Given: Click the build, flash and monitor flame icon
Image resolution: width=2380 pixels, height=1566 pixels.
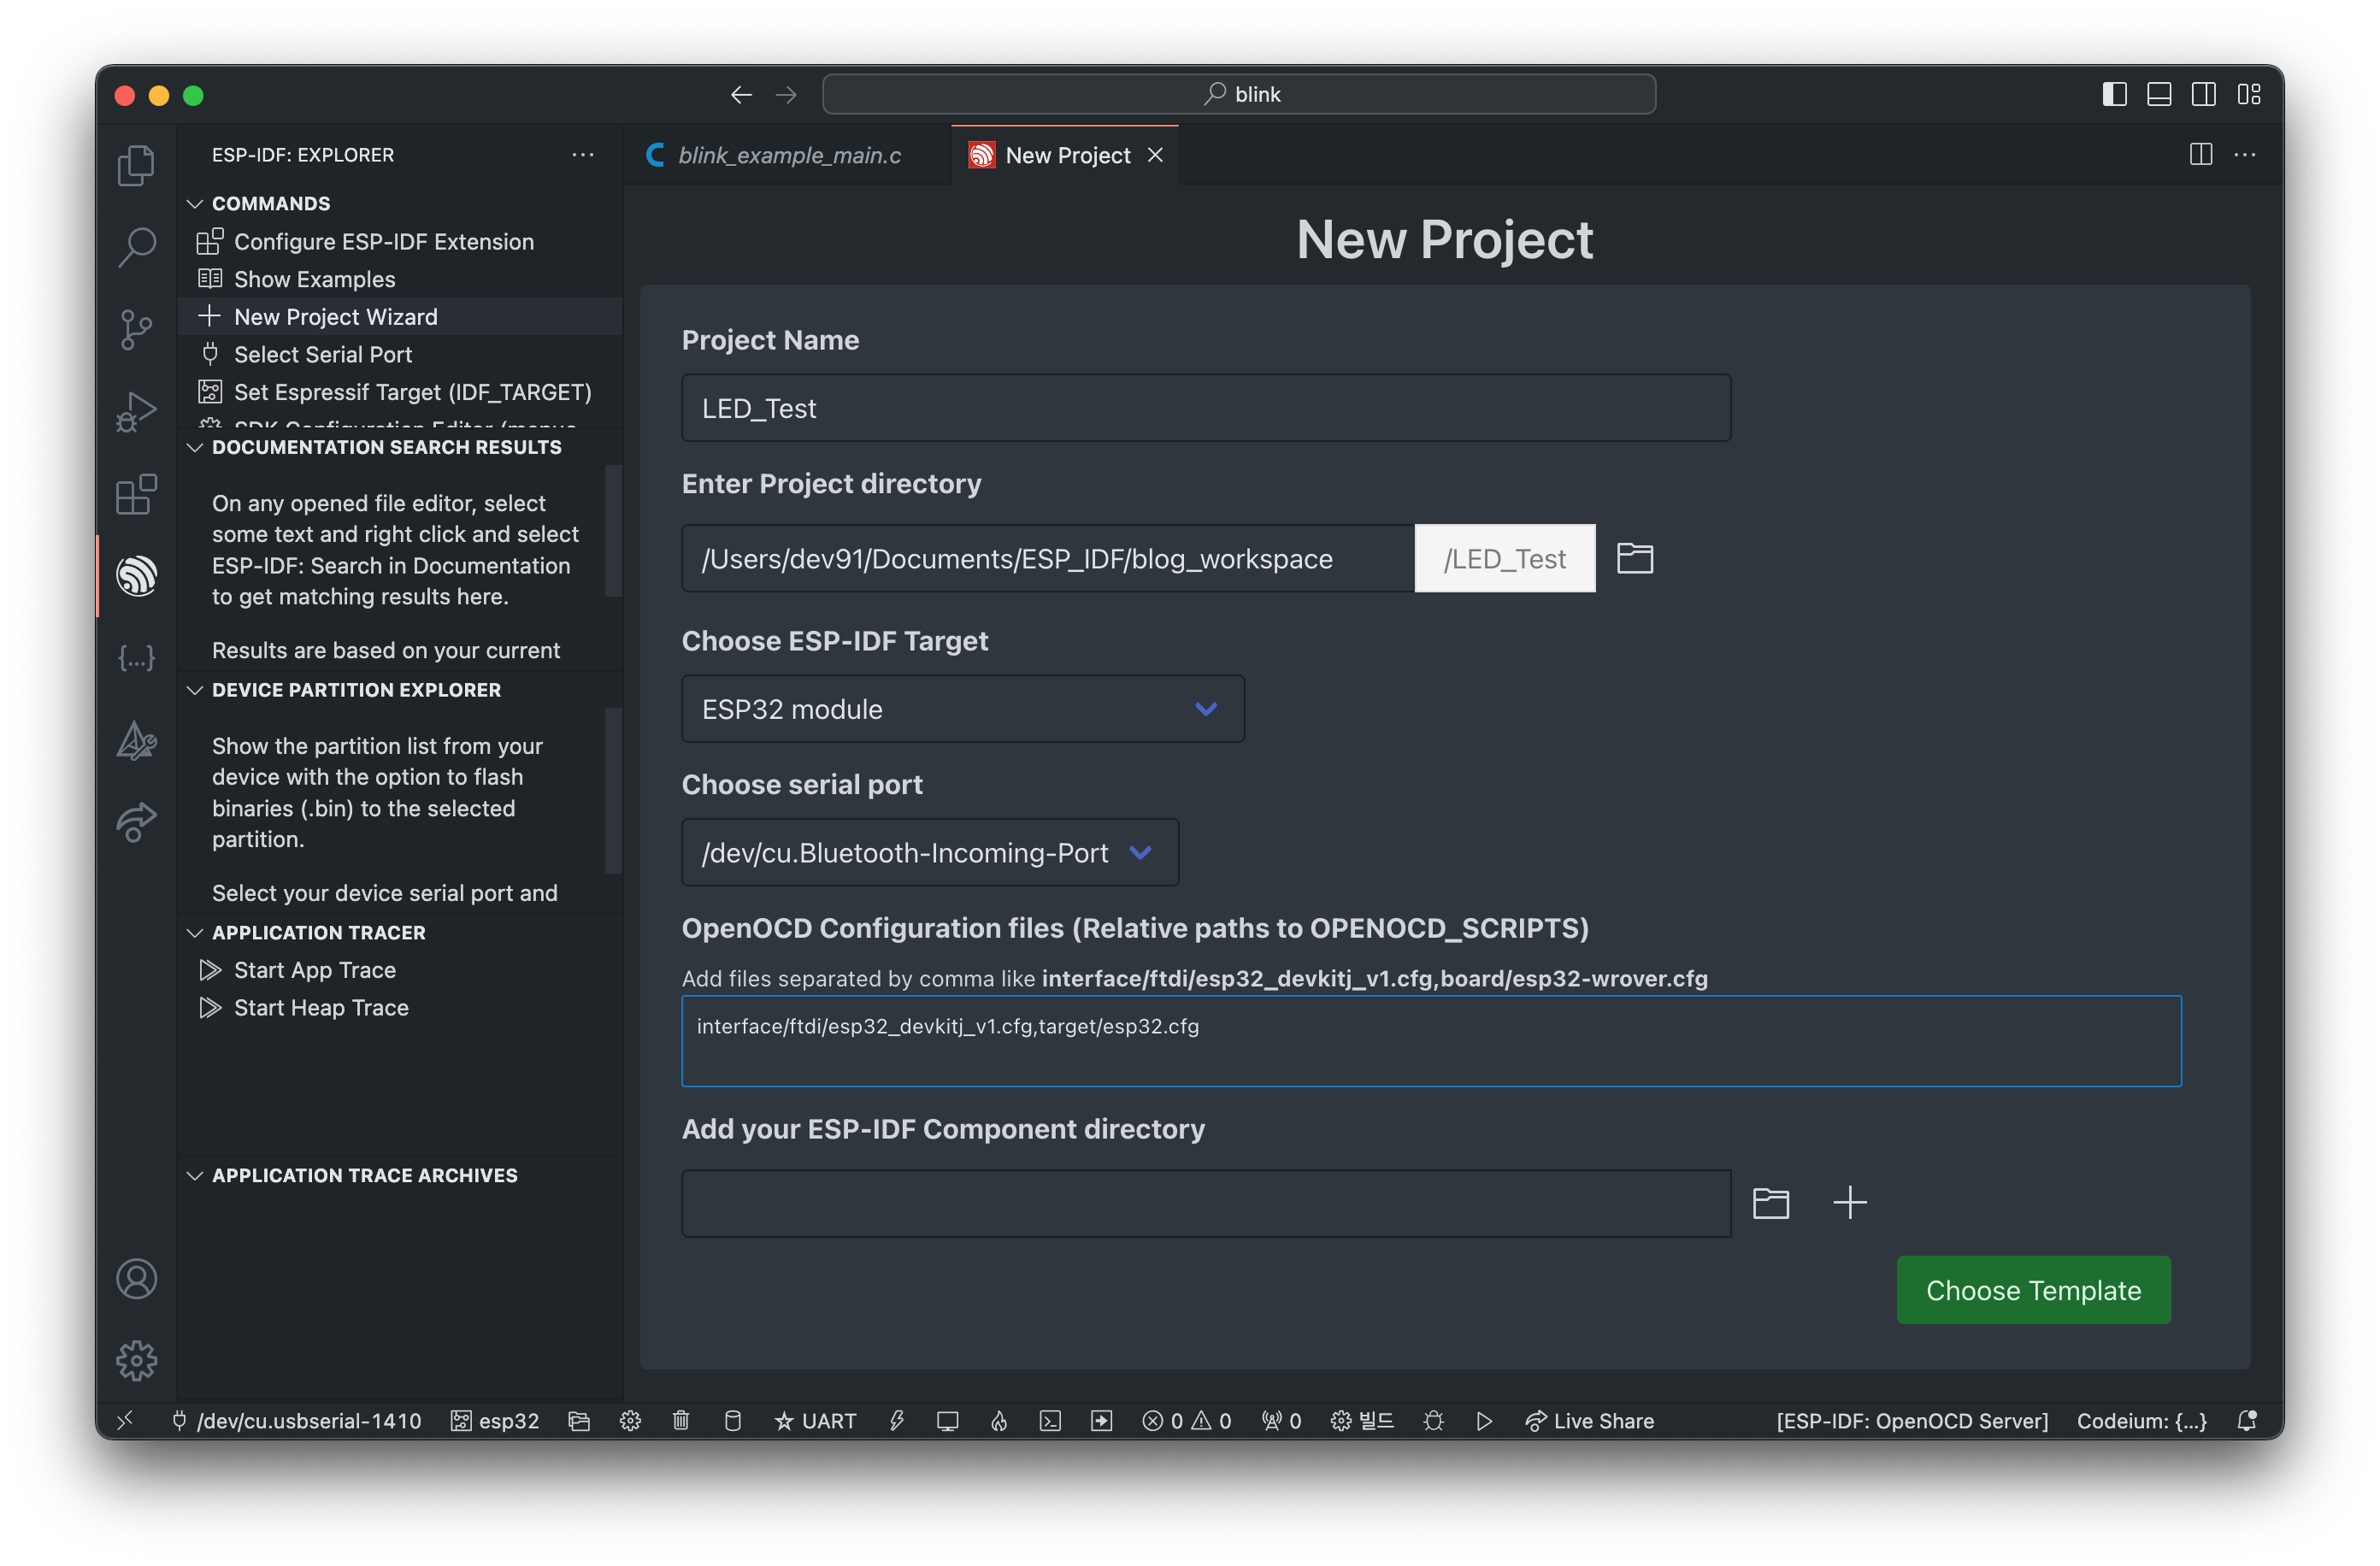Looking at the screenshot, I should coord(998,1420).
